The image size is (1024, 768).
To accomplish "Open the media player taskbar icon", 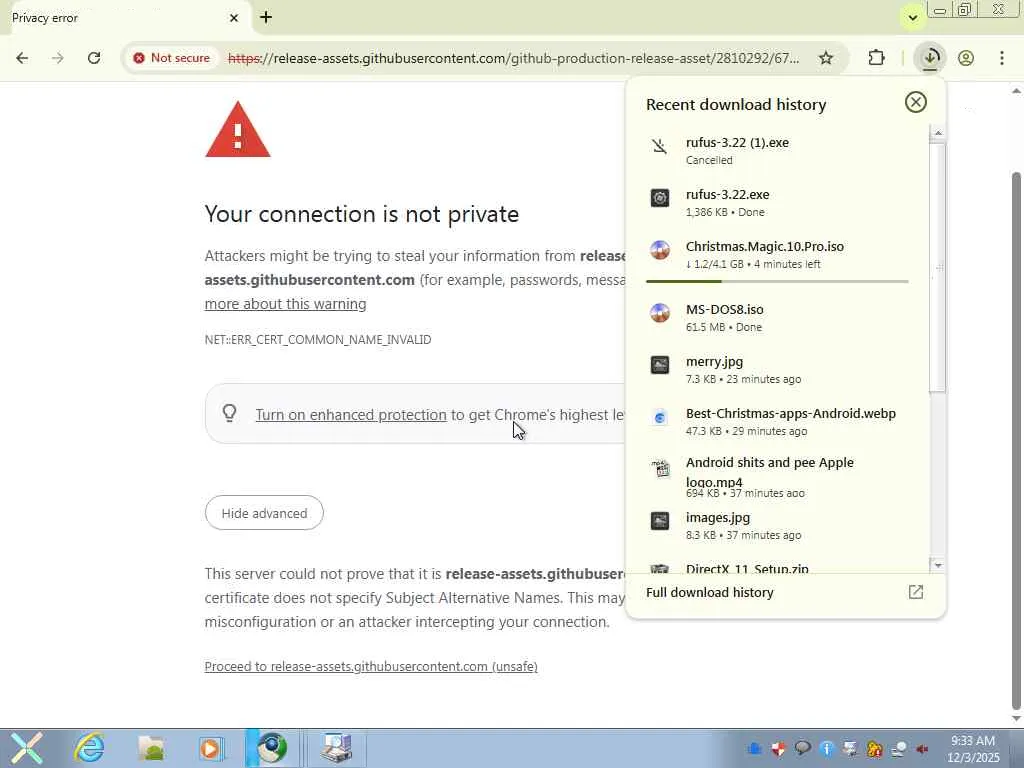I will [210, 748].
